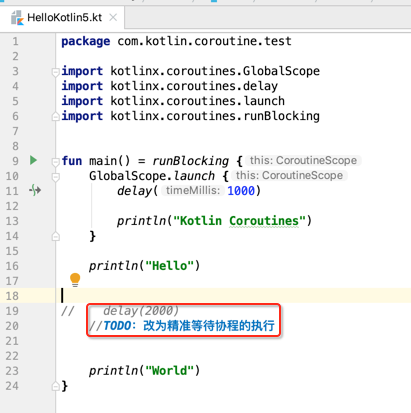Collapse the import block fold marker
Screen dimensions: 411x413
[56, 72]
